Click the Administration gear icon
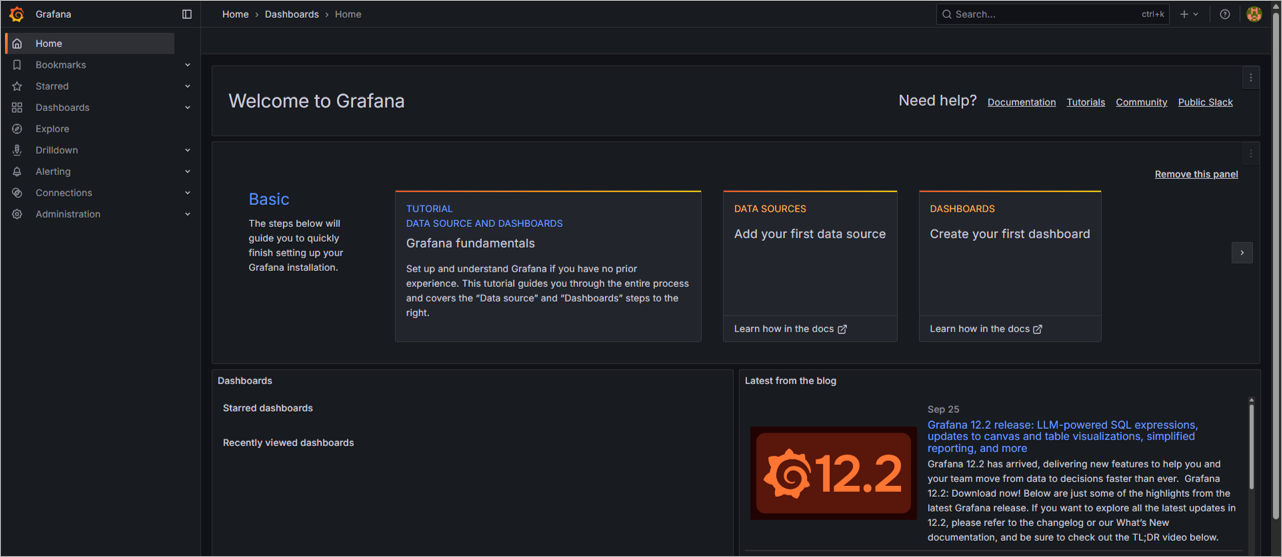This screenshot has height=557, width=1282. tap(17, 214)
